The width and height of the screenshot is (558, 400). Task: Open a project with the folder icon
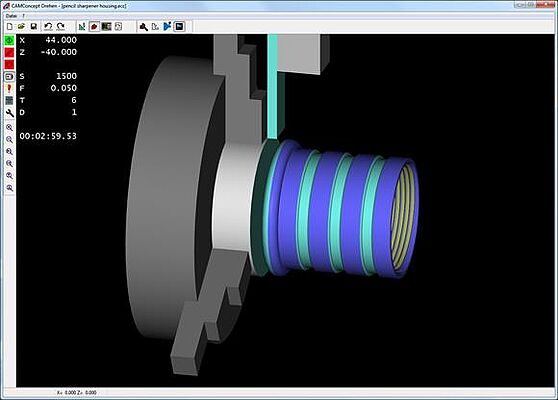coord(21,27)
